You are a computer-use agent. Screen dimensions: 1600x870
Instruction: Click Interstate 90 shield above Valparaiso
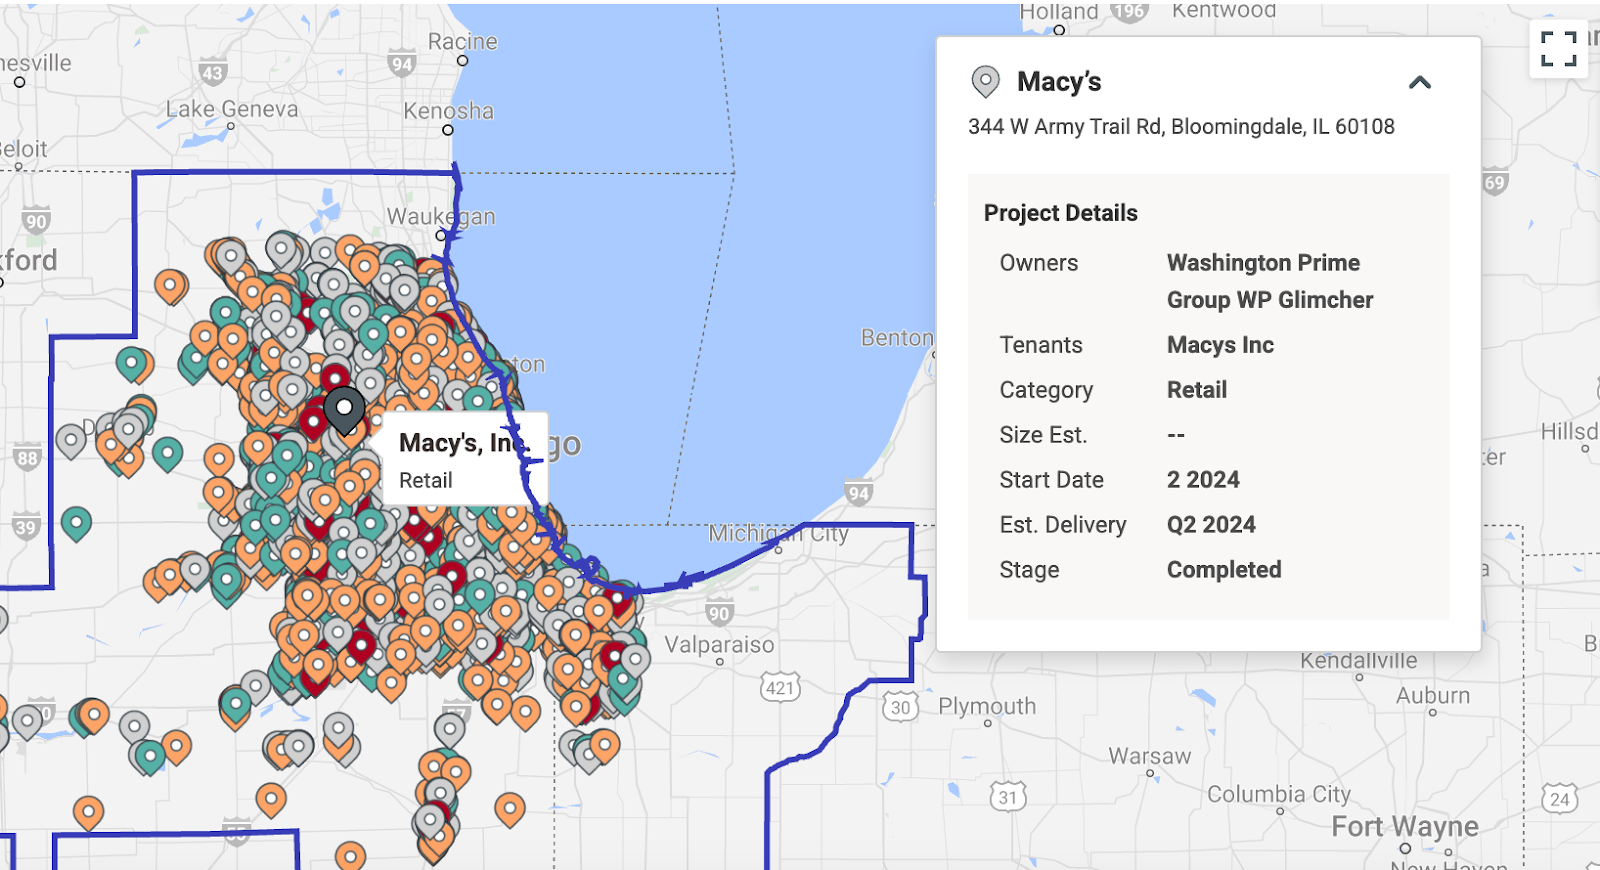719,613
